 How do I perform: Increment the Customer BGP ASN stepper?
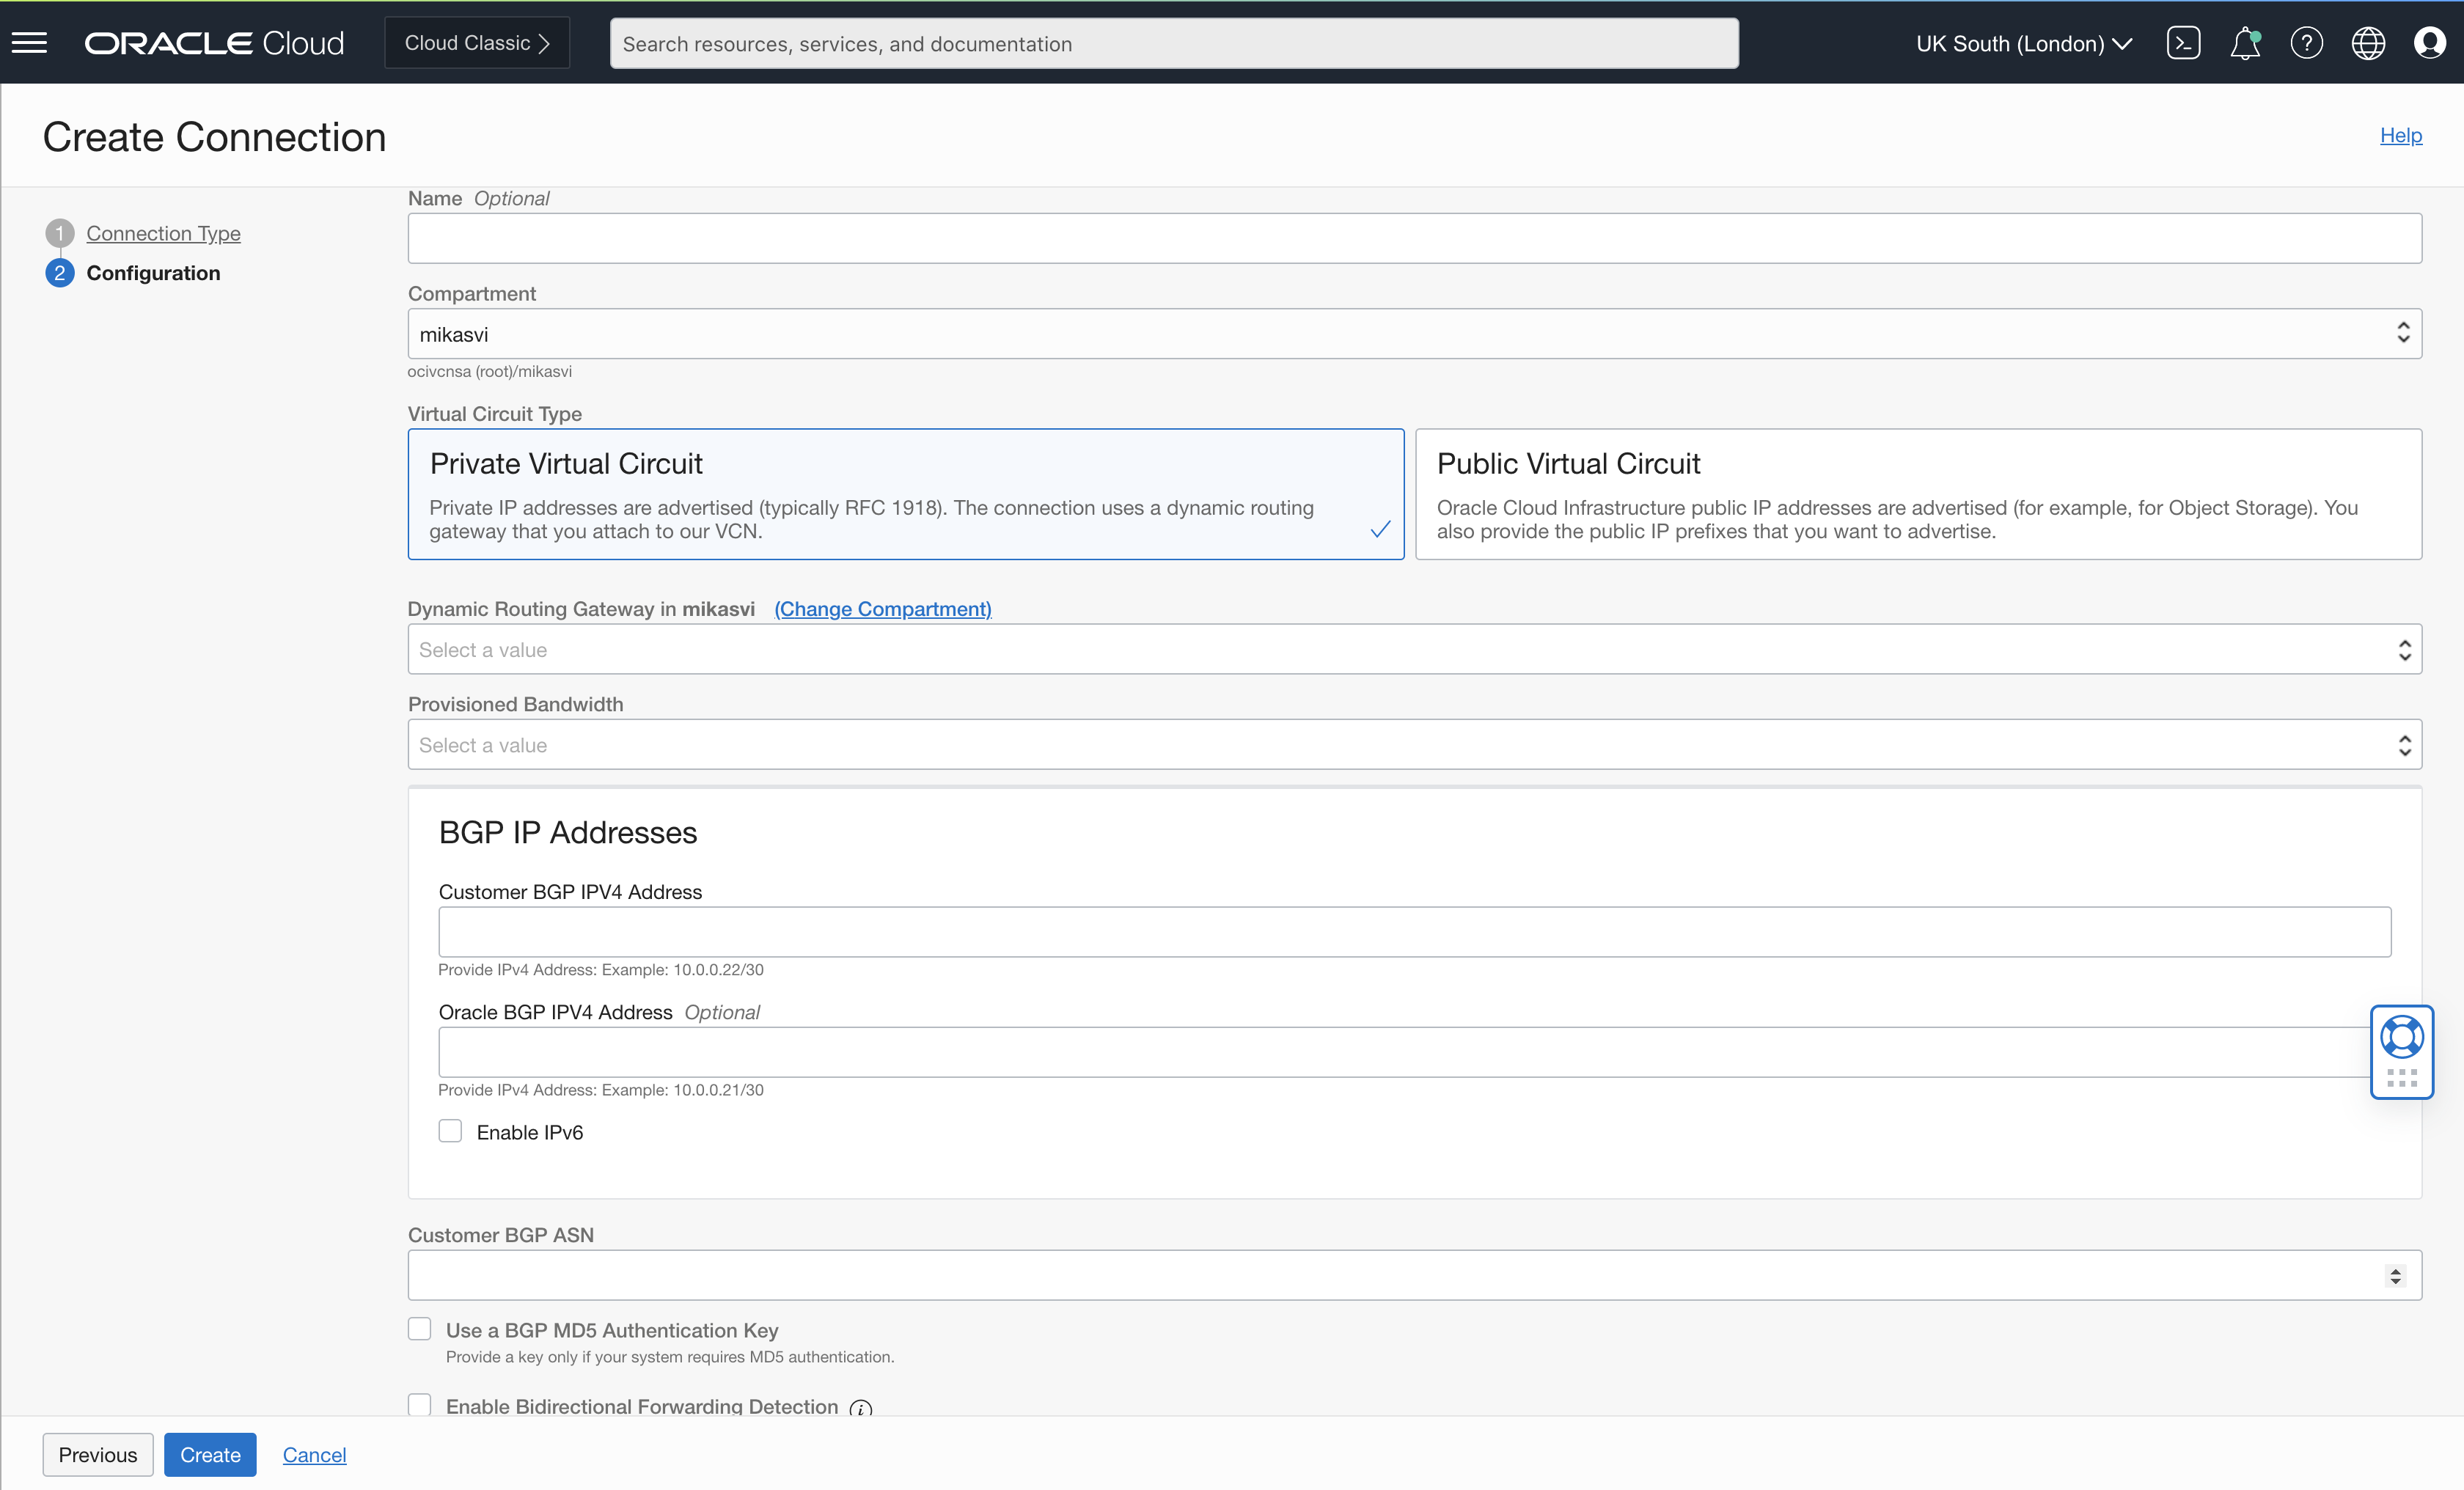(x=2396, y=1269)
